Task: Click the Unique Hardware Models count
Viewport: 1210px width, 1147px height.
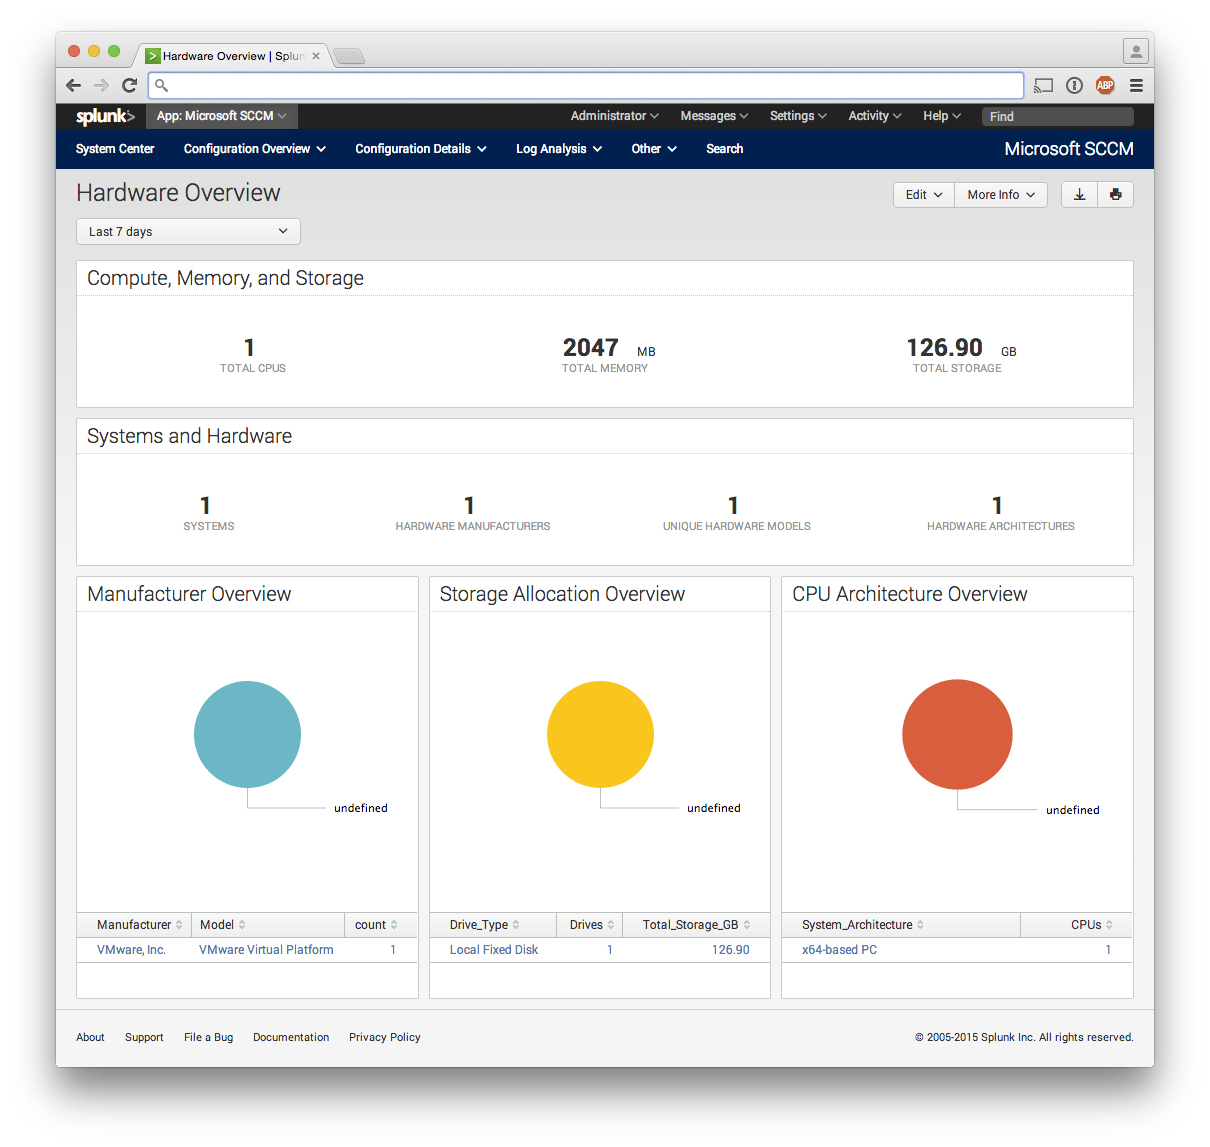Action: (733, 506)
